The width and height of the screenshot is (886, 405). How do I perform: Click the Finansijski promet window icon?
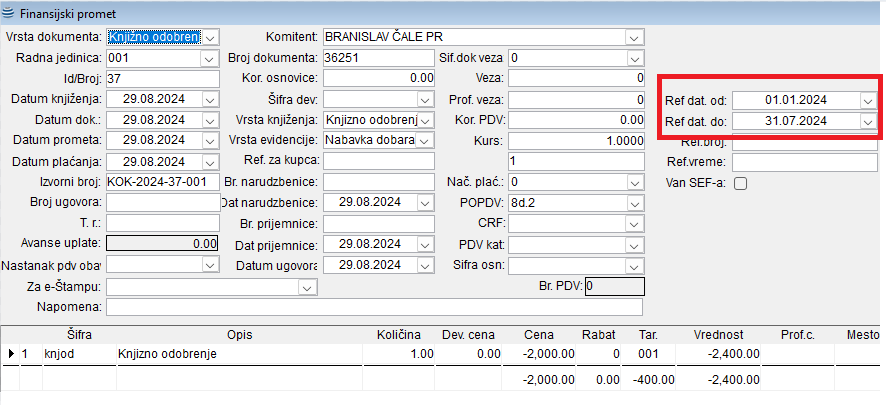point(10,14)
